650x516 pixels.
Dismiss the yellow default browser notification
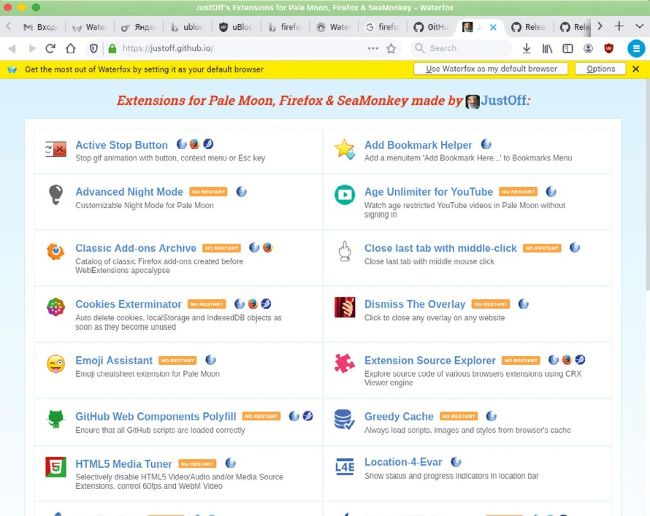[635, 69]
